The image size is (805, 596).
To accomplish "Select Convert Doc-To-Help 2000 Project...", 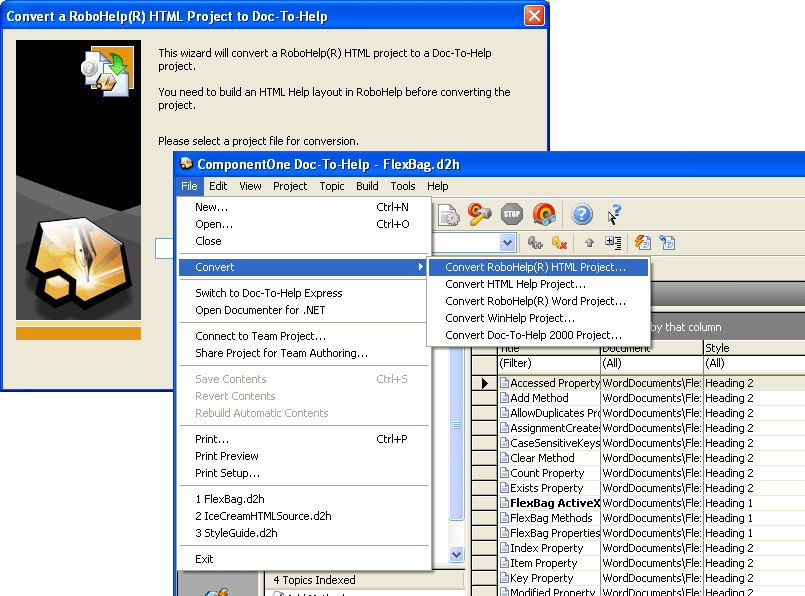I will [x=538, y=335].
